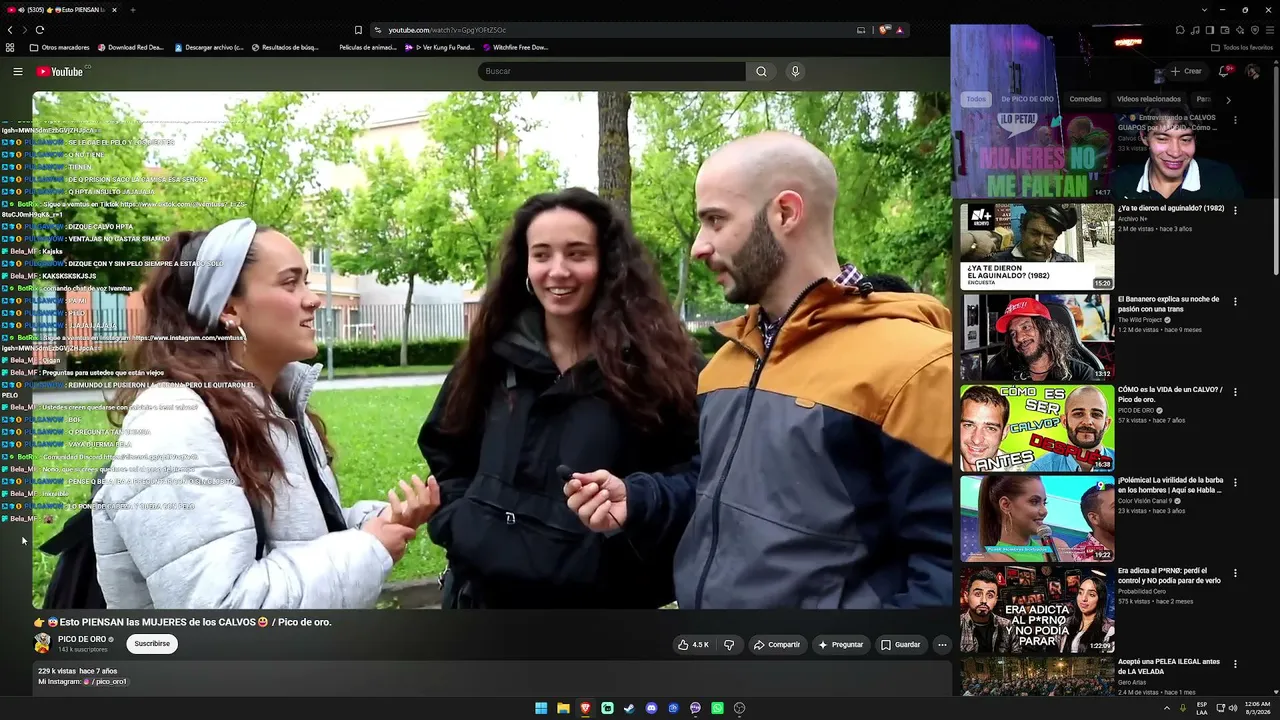Go to YouTube home via the logo
Screen dimensions: 1280x720
coord(60,71)
